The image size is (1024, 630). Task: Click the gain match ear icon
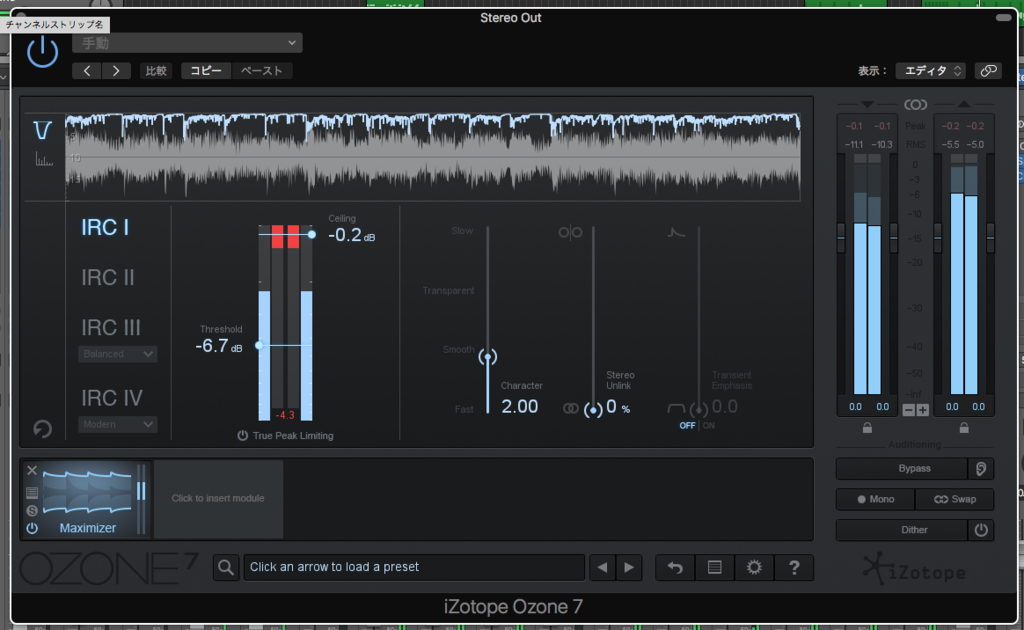click(x=981, y=469)
